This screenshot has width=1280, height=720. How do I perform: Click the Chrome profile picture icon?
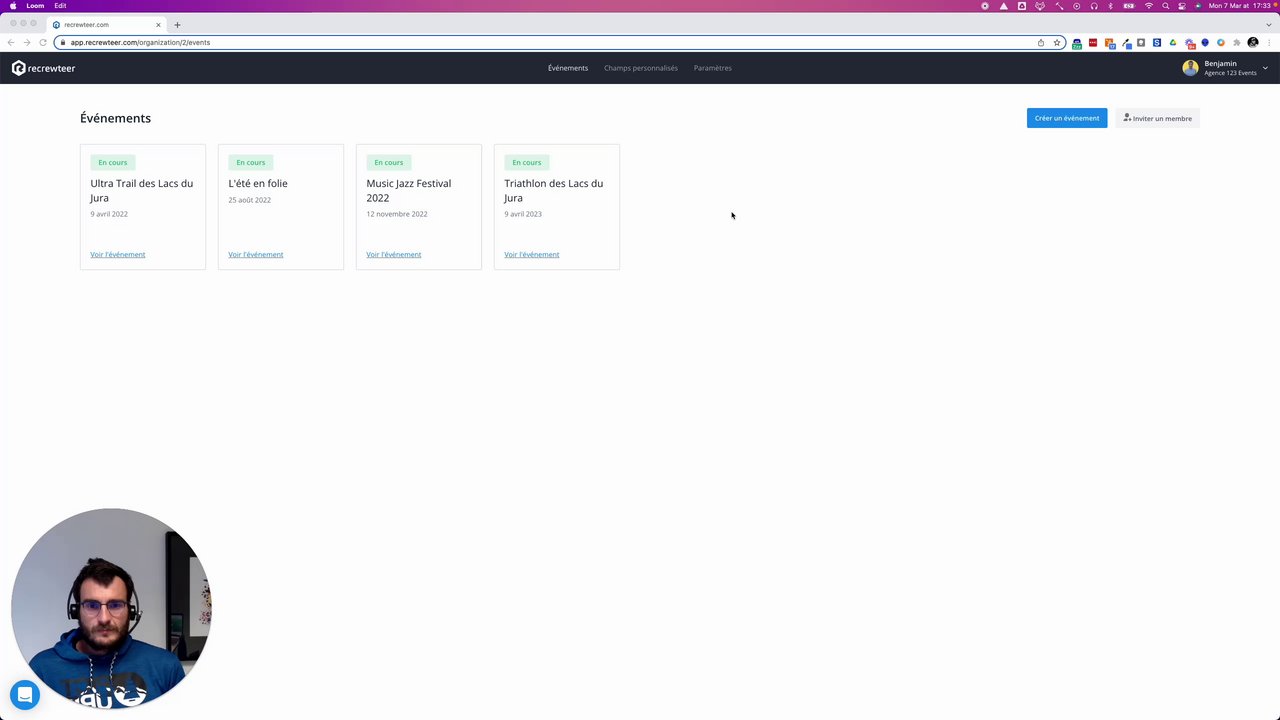click(x=1253, y=42)
